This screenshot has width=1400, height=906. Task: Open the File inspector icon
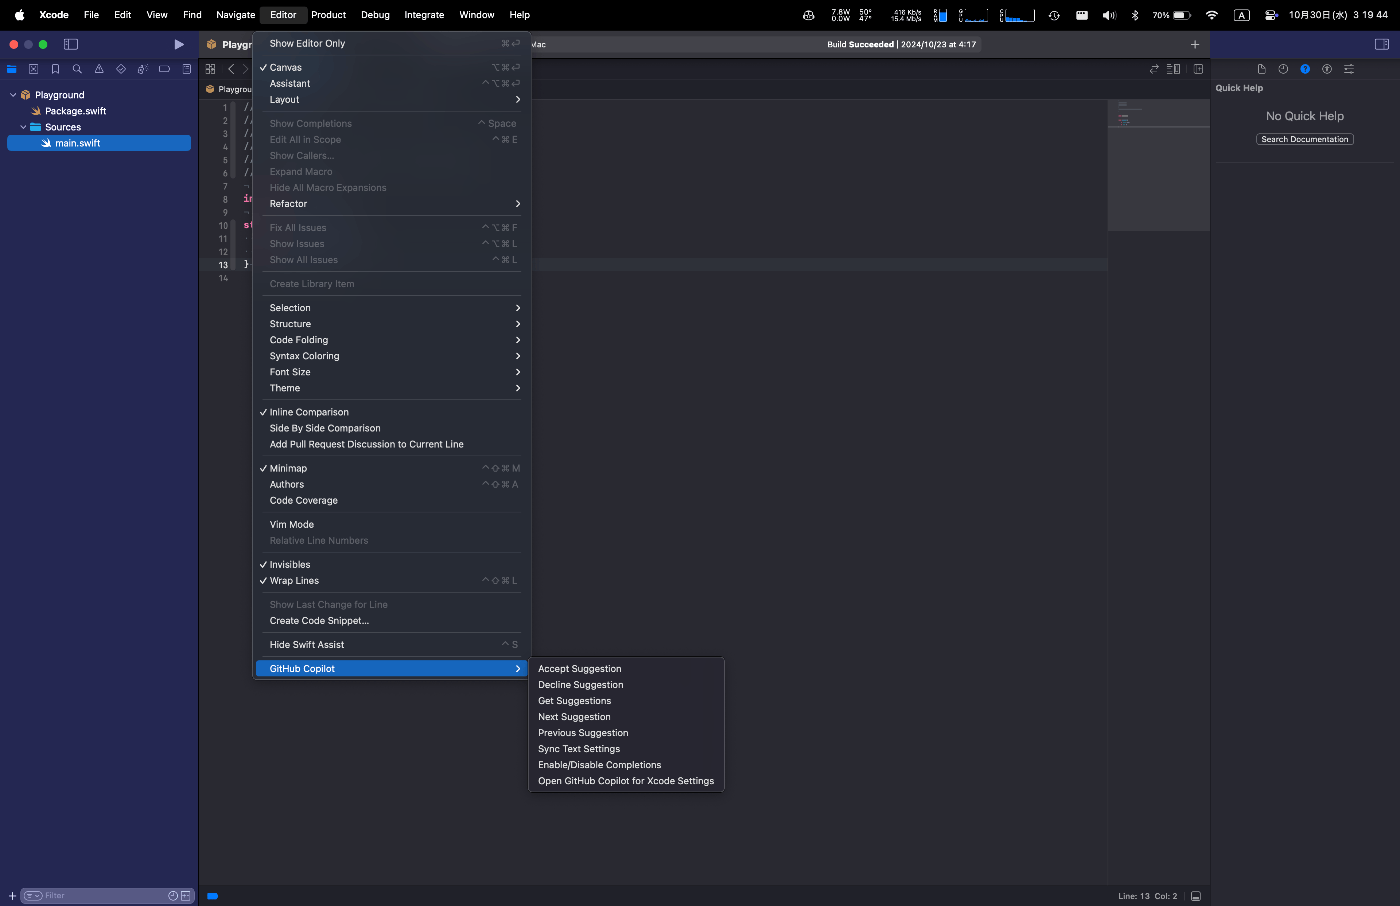(1261, 69)
